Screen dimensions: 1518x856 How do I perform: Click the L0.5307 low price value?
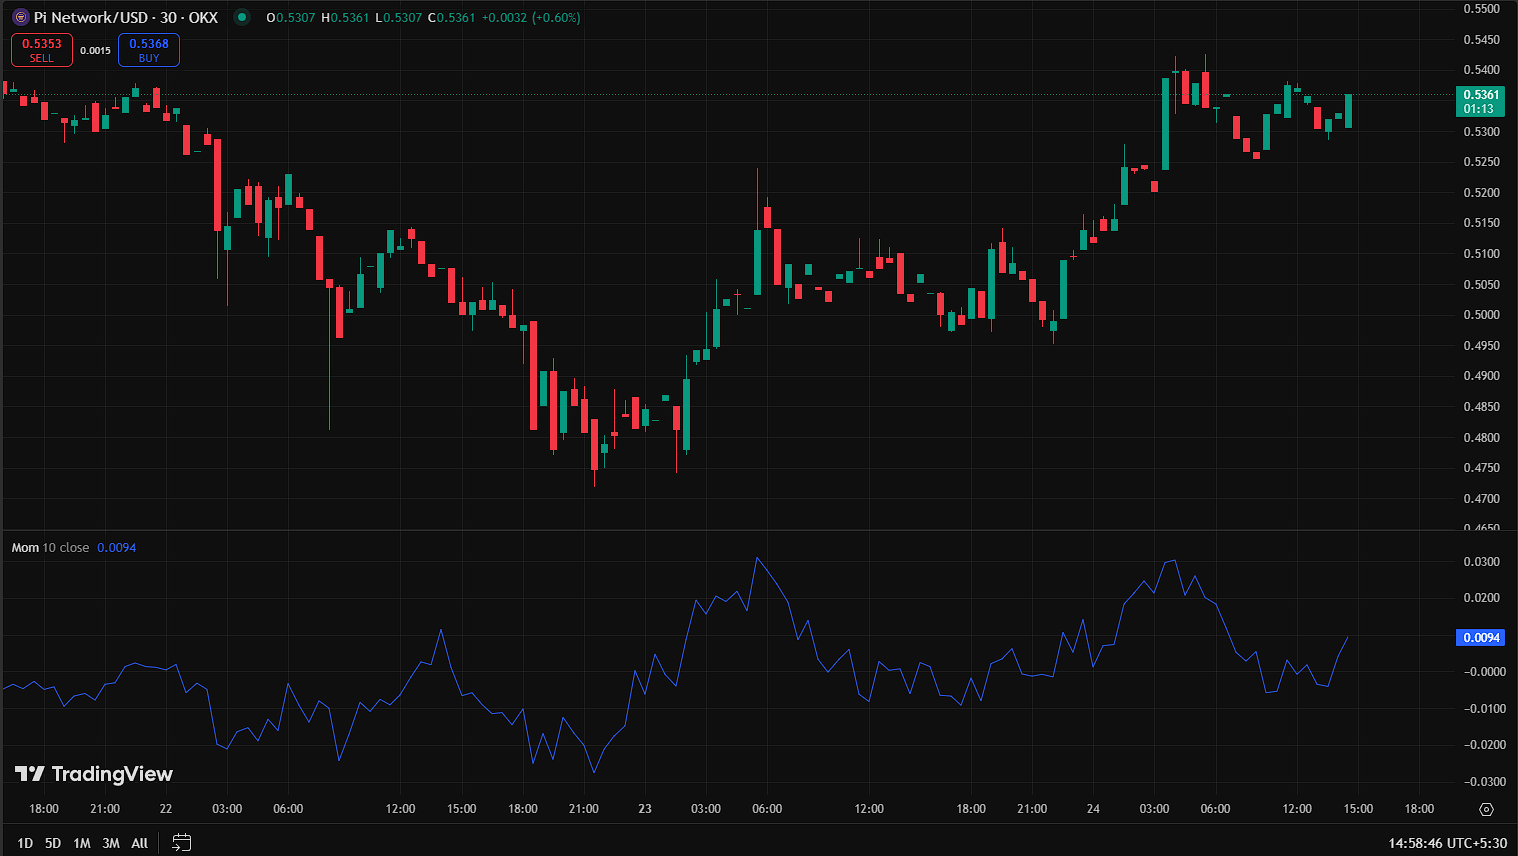tap(398, 17)
